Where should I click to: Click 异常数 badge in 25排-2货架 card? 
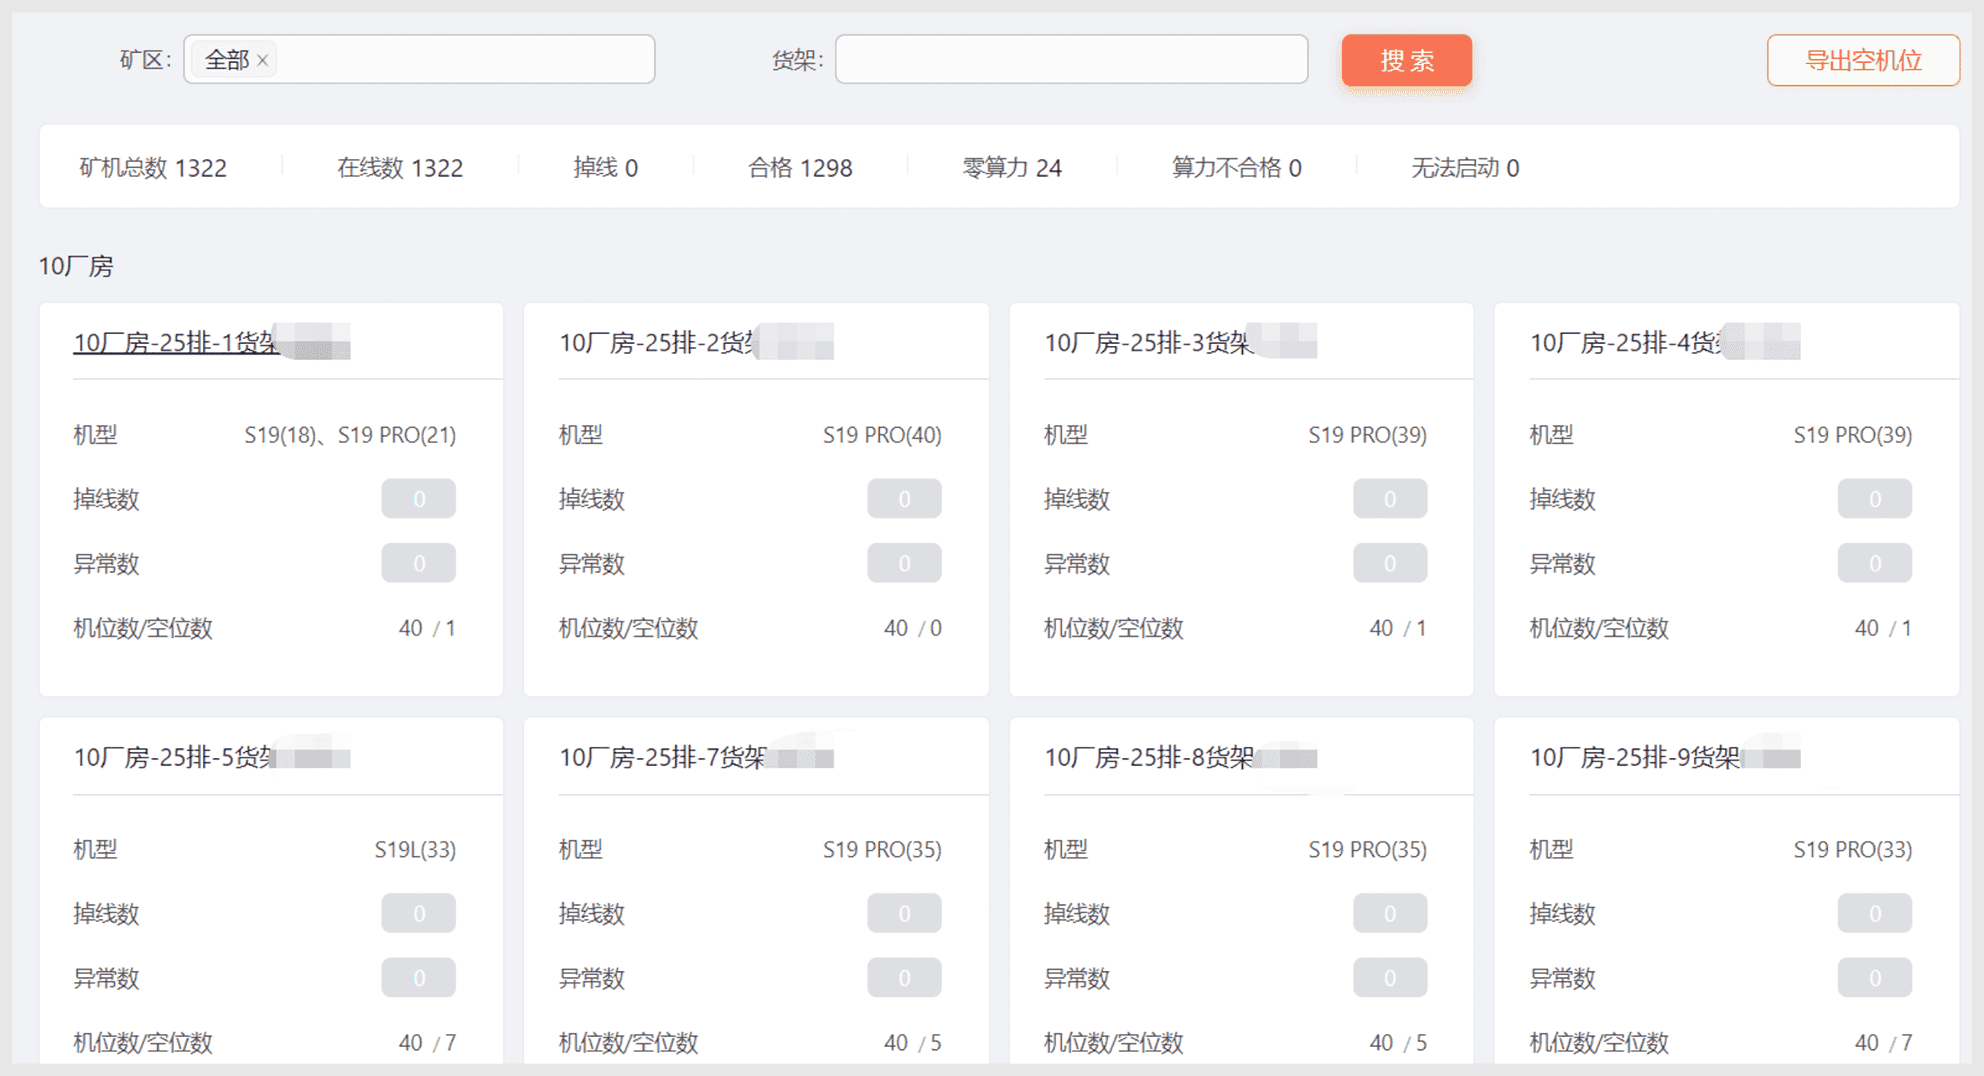point(904,564)
